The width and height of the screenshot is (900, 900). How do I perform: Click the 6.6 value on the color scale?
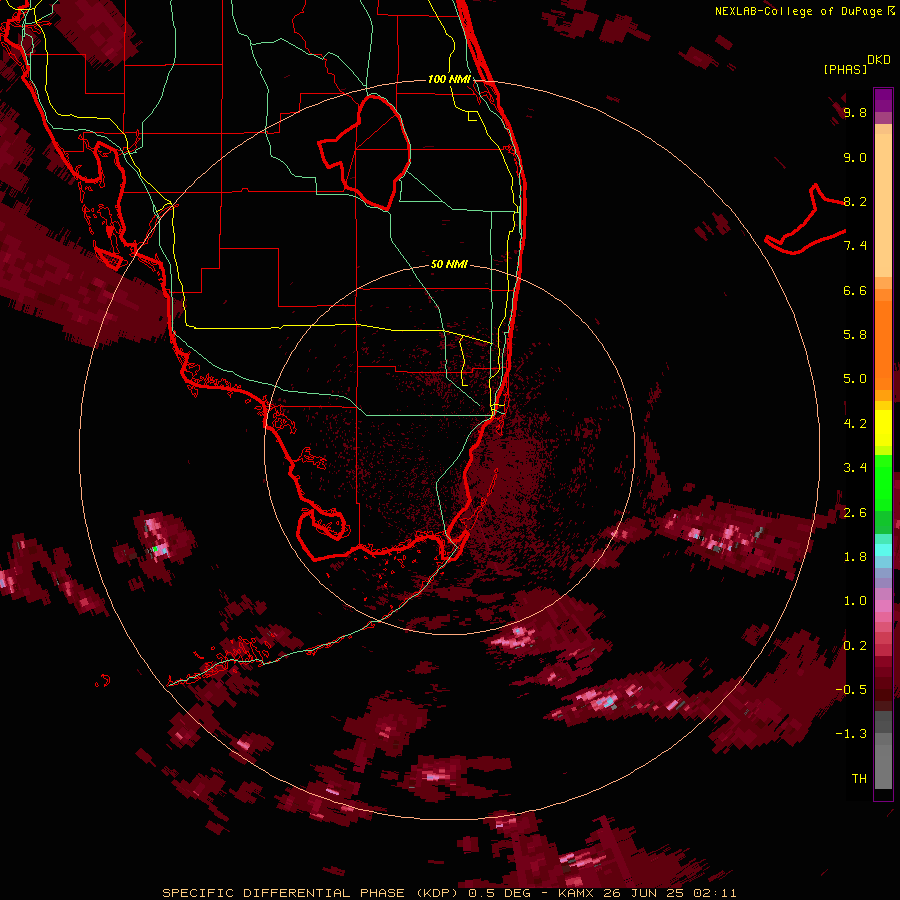pyautogui.click(x=855, y=290)
